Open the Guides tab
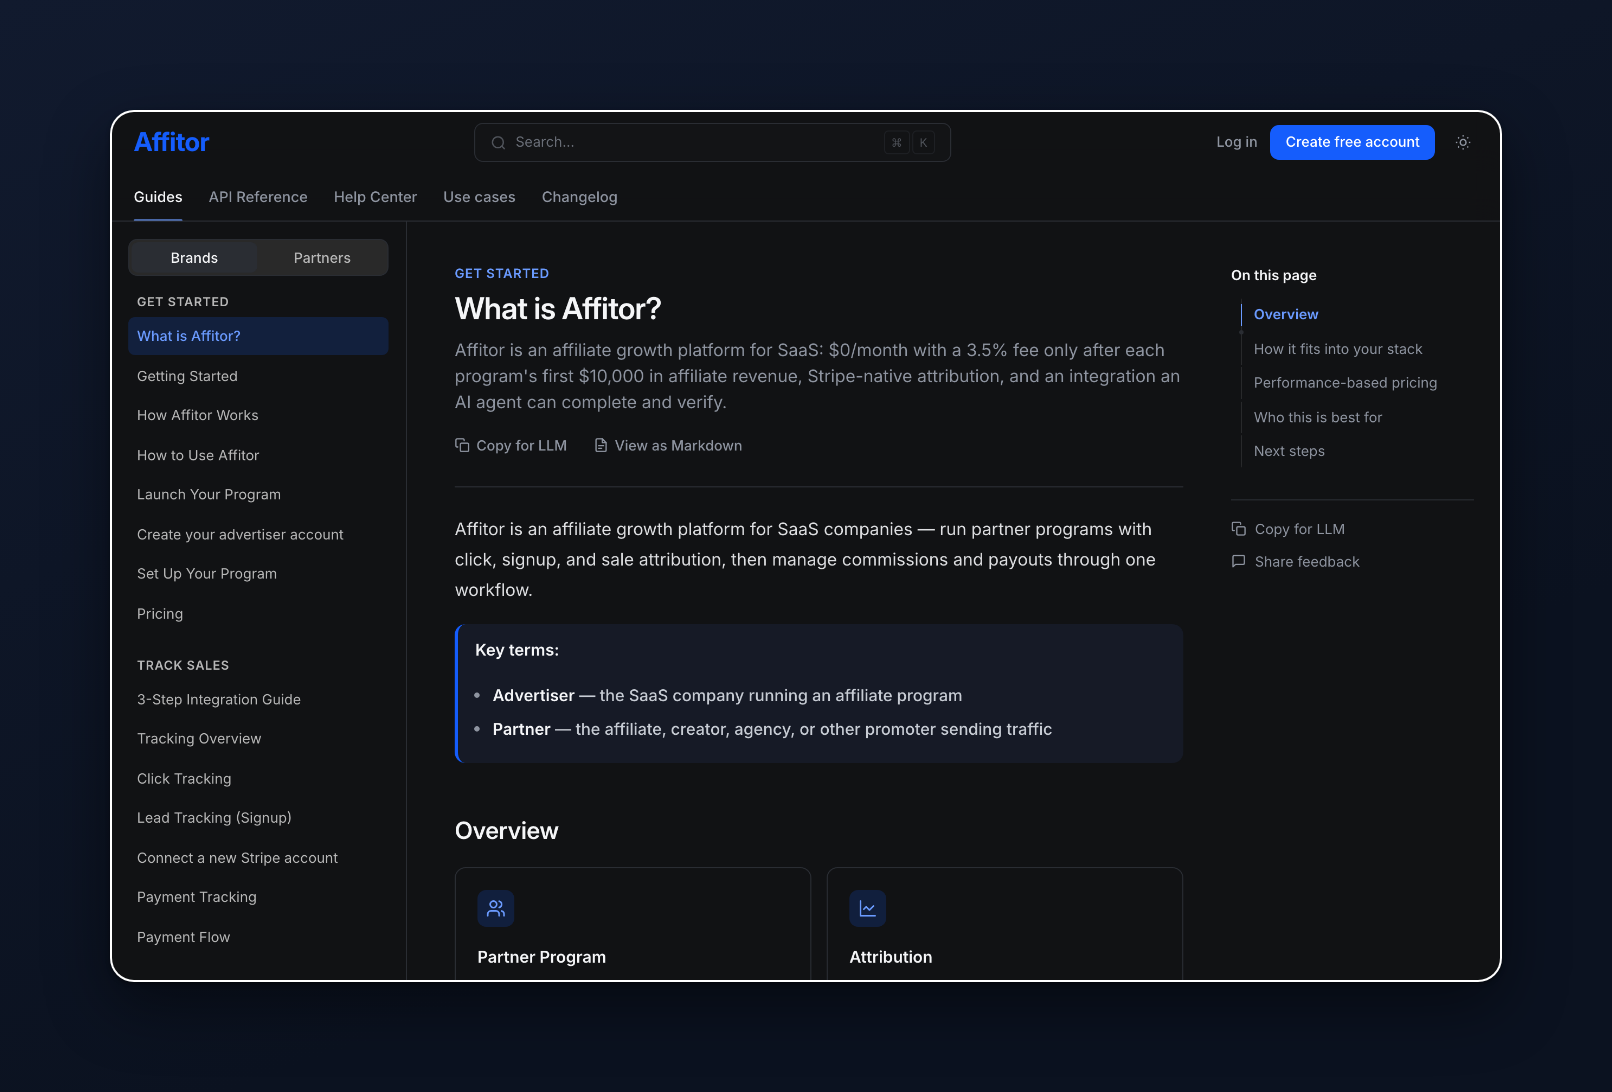The width and height of the screenshot is (1612, 1092). pyautogui.click(x=158, y=197)
